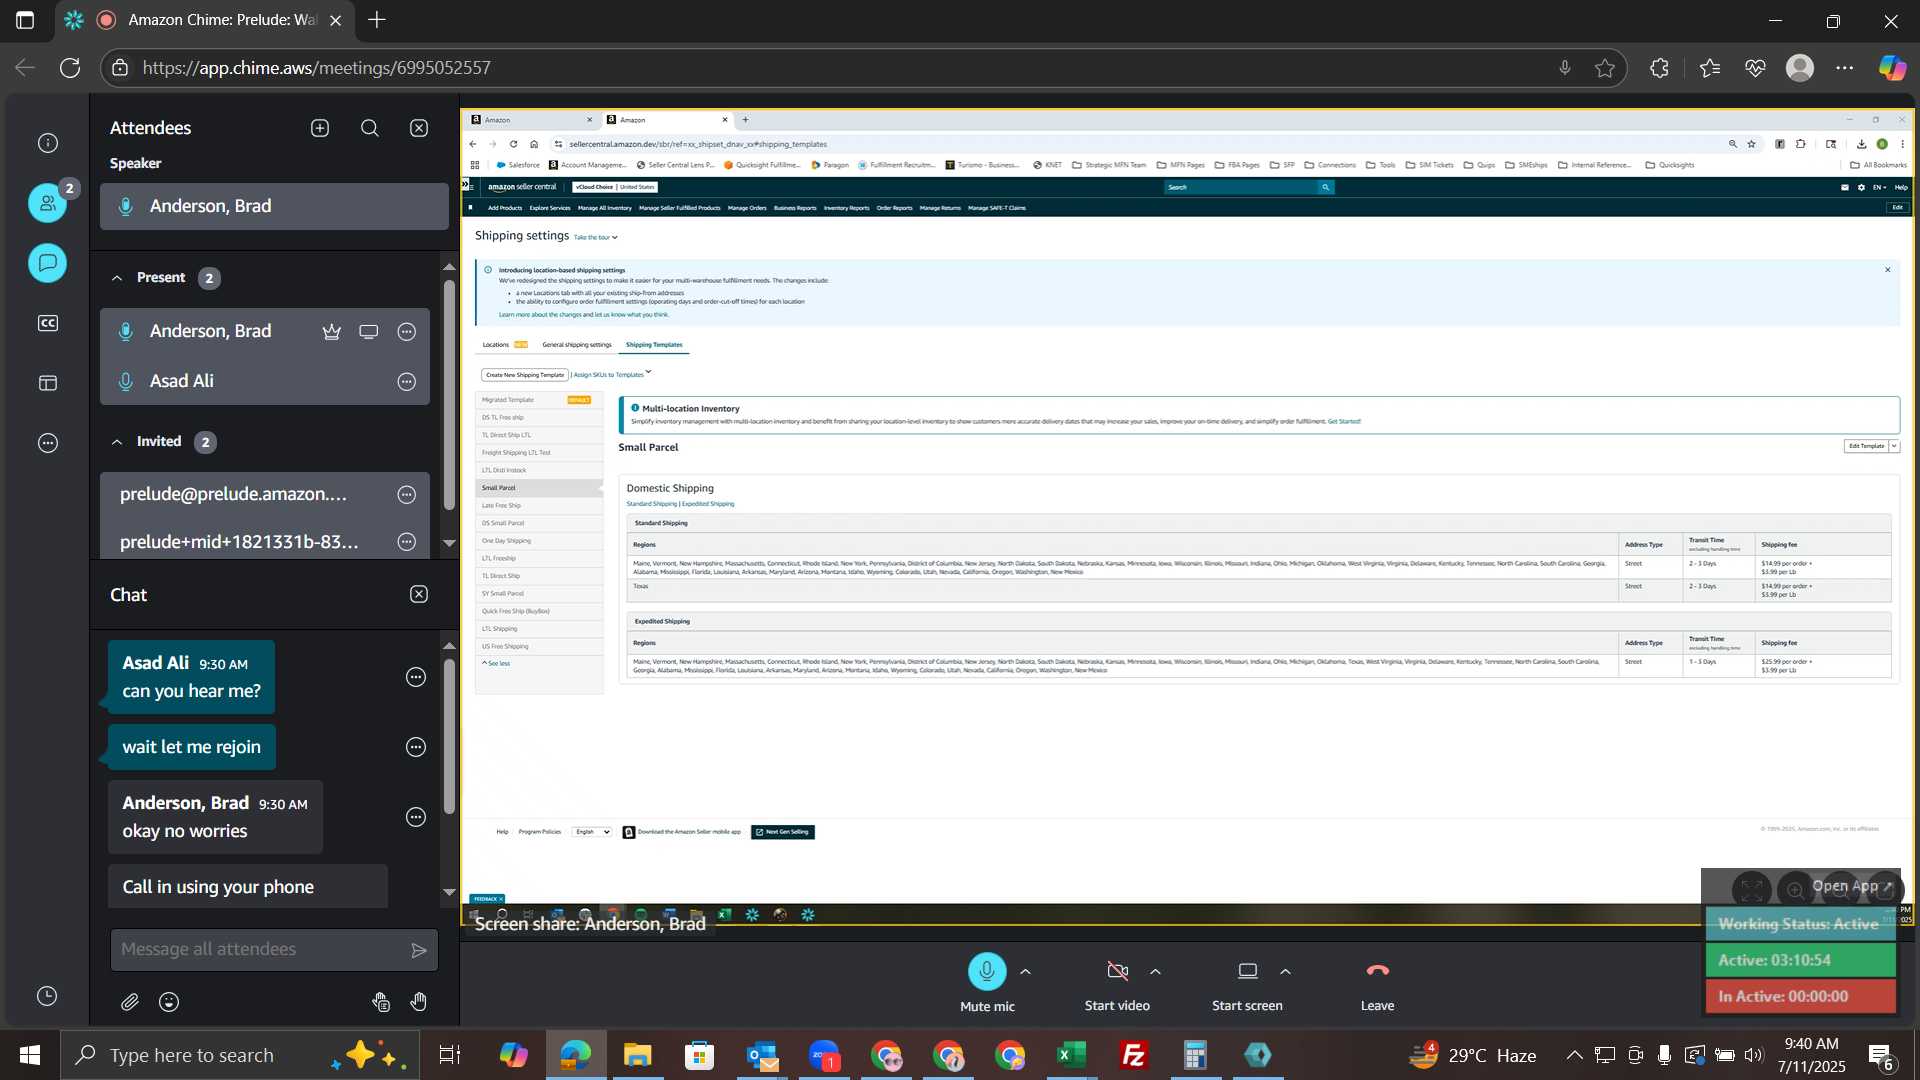
Task: Open new browser tab
Action: click(377, 20)
